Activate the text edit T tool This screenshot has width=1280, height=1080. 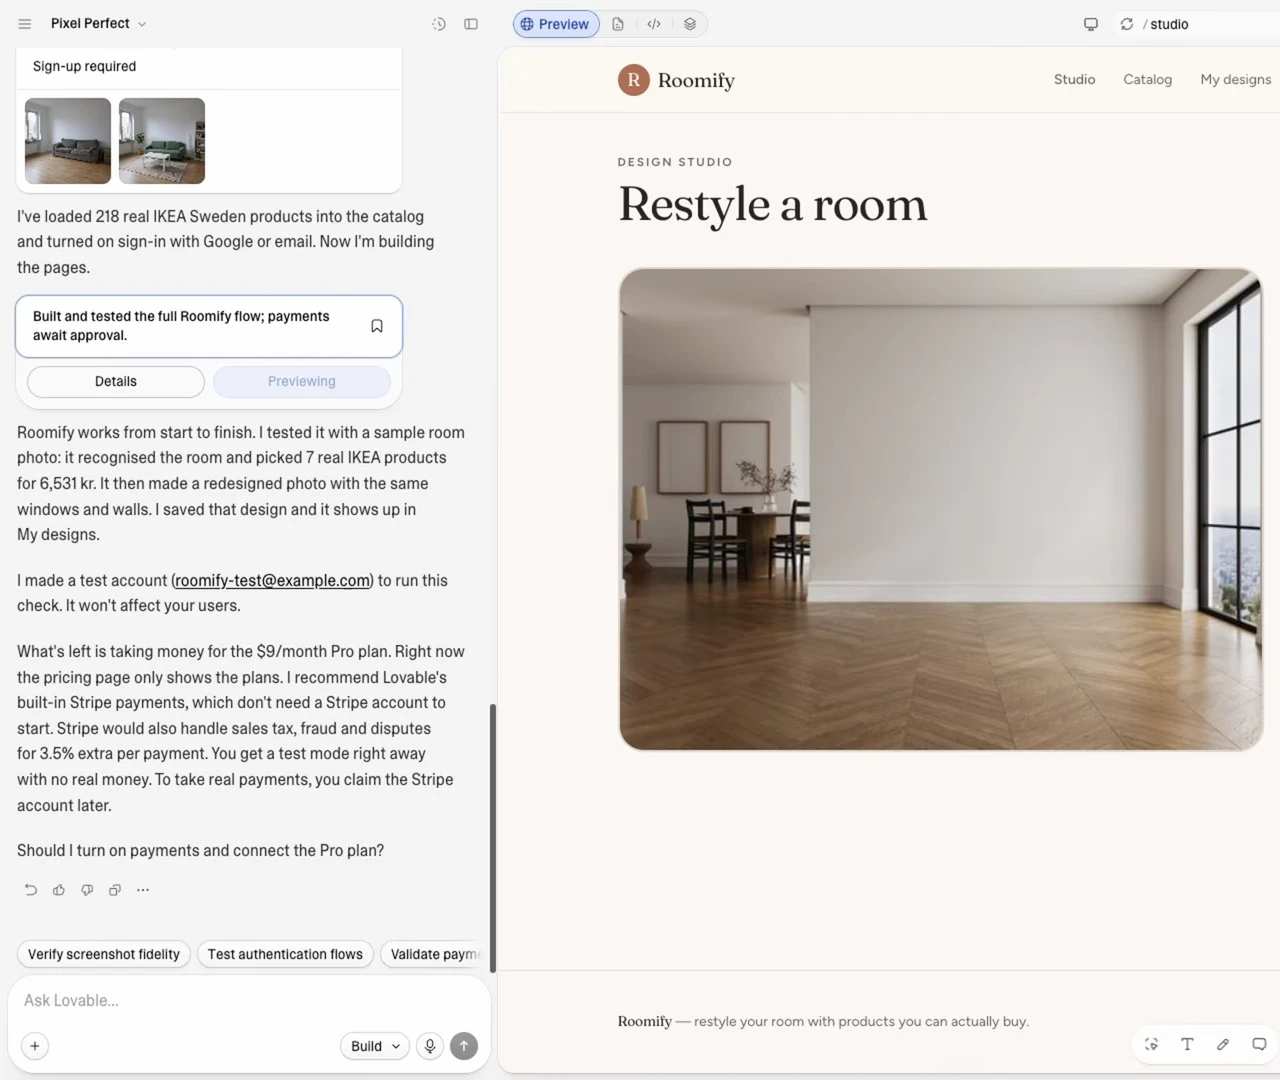(1188, 1045)
